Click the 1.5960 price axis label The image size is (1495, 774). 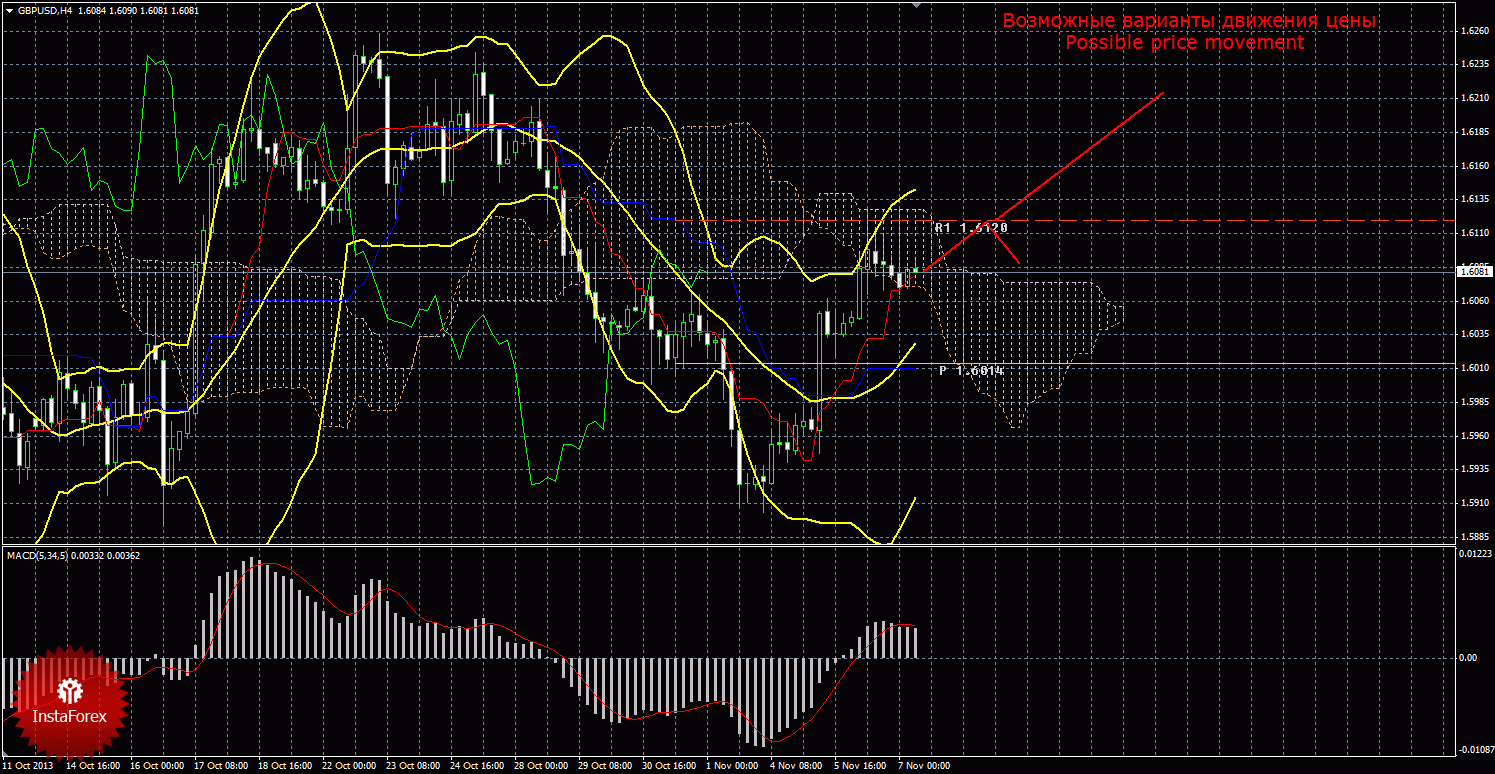pos(1473,436)
